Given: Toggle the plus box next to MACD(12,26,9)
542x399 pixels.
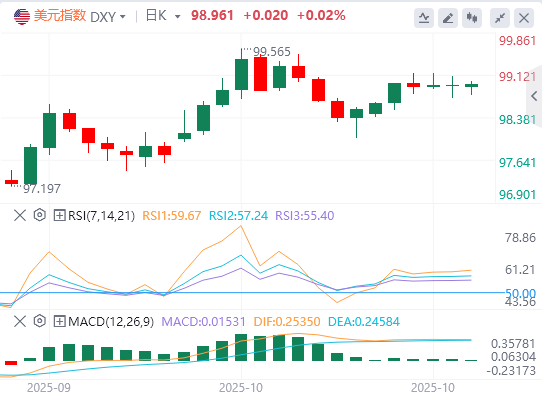Looking at the screenshot, I should [x=59, y=322].
